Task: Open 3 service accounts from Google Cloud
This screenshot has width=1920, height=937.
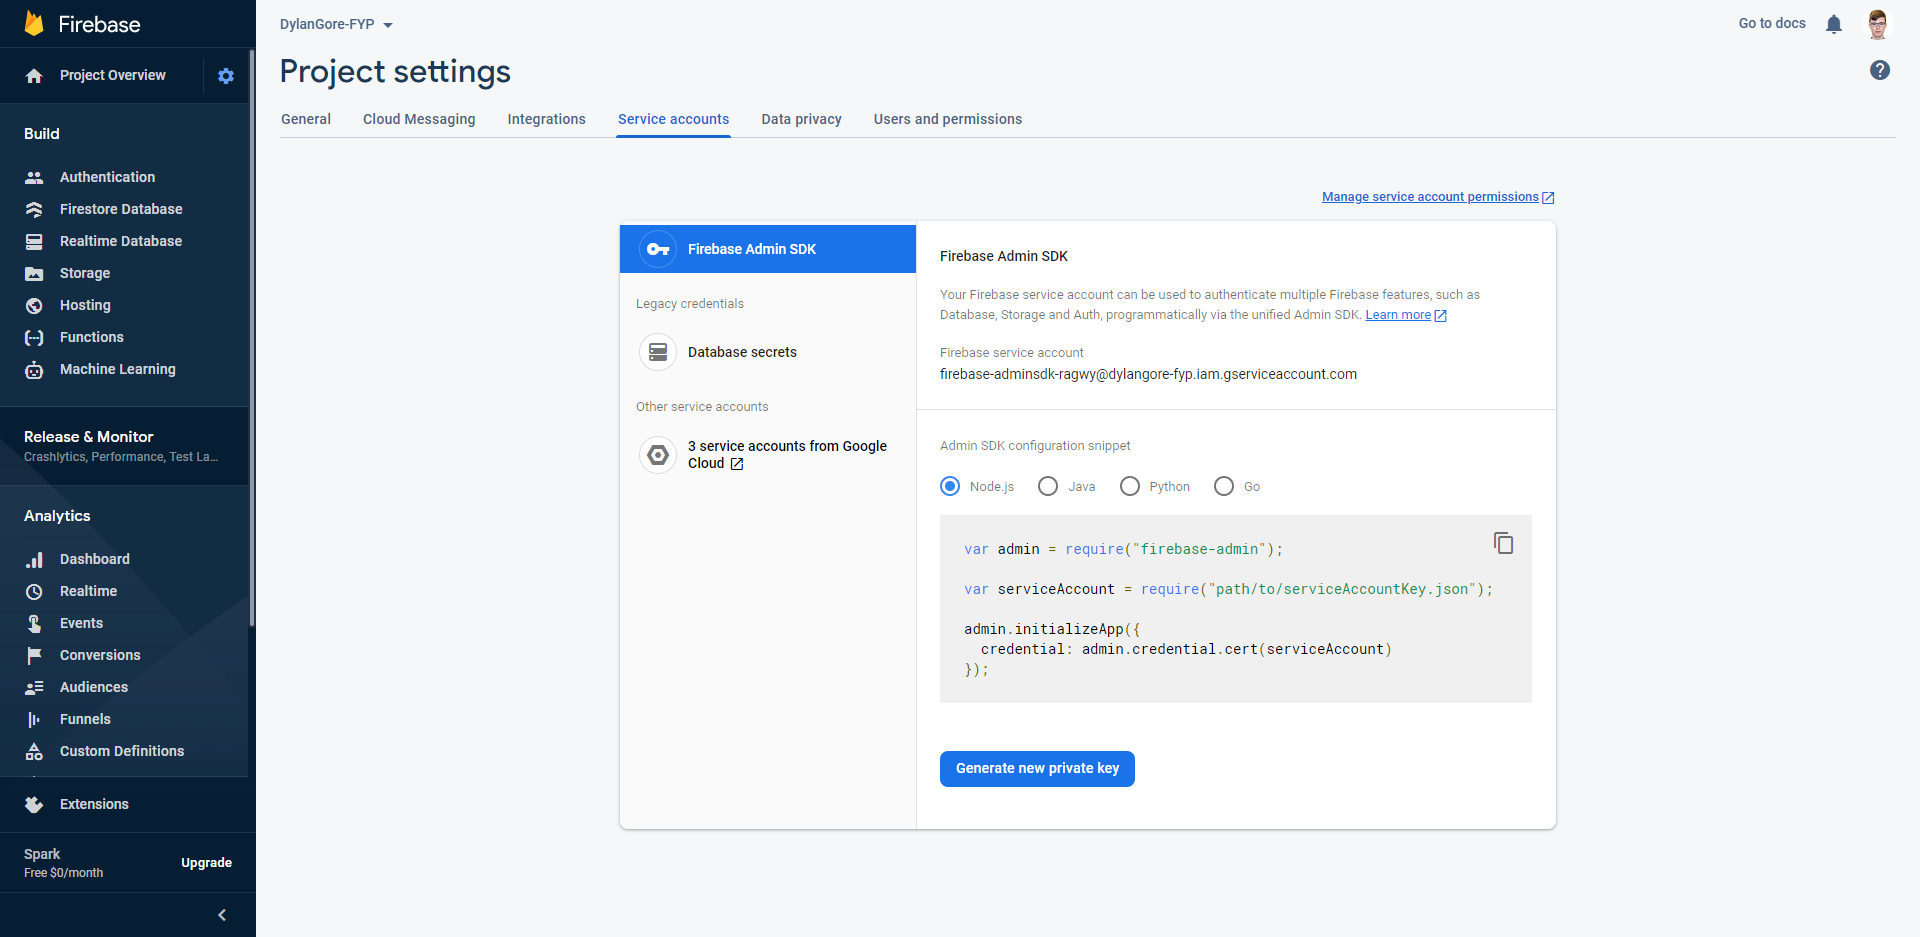Action: point(768,455)
